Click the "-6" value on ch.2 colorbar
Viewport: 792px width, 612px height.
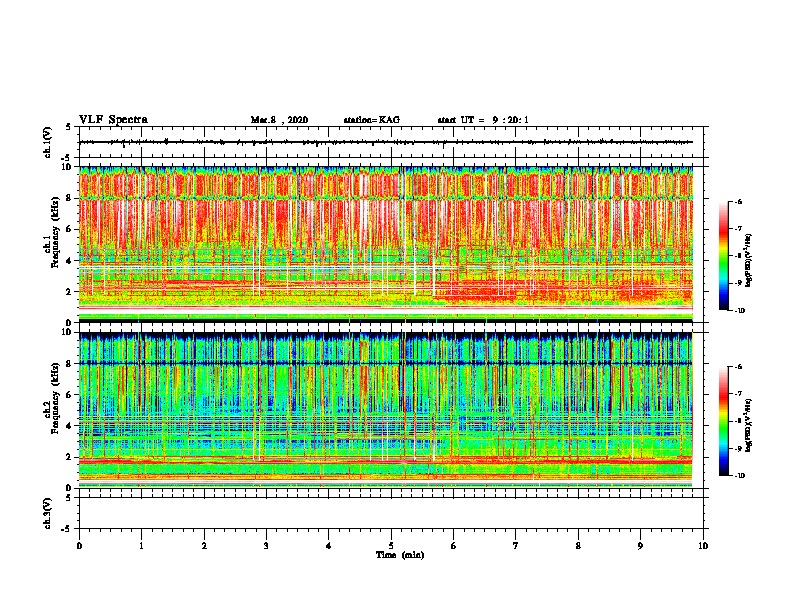pos(738,367)
